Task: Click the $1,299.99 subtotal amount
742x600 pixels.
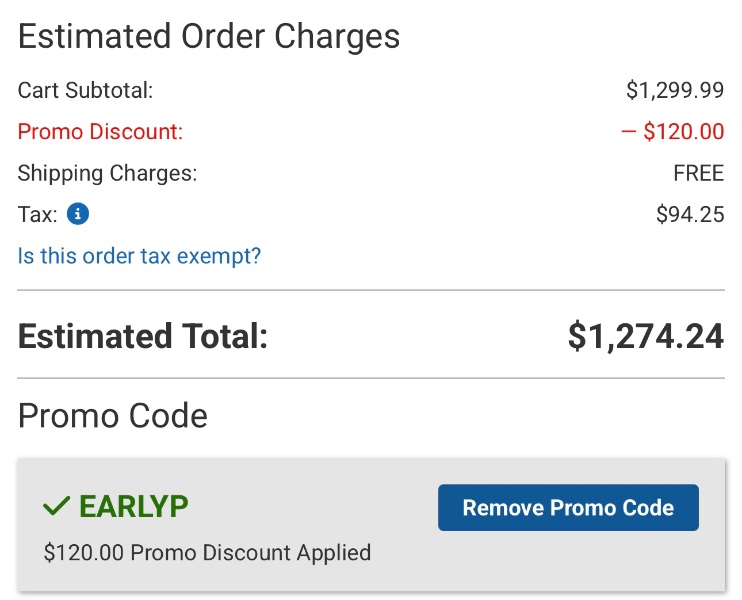Action: pyautogui.click(x=674, y=90)
